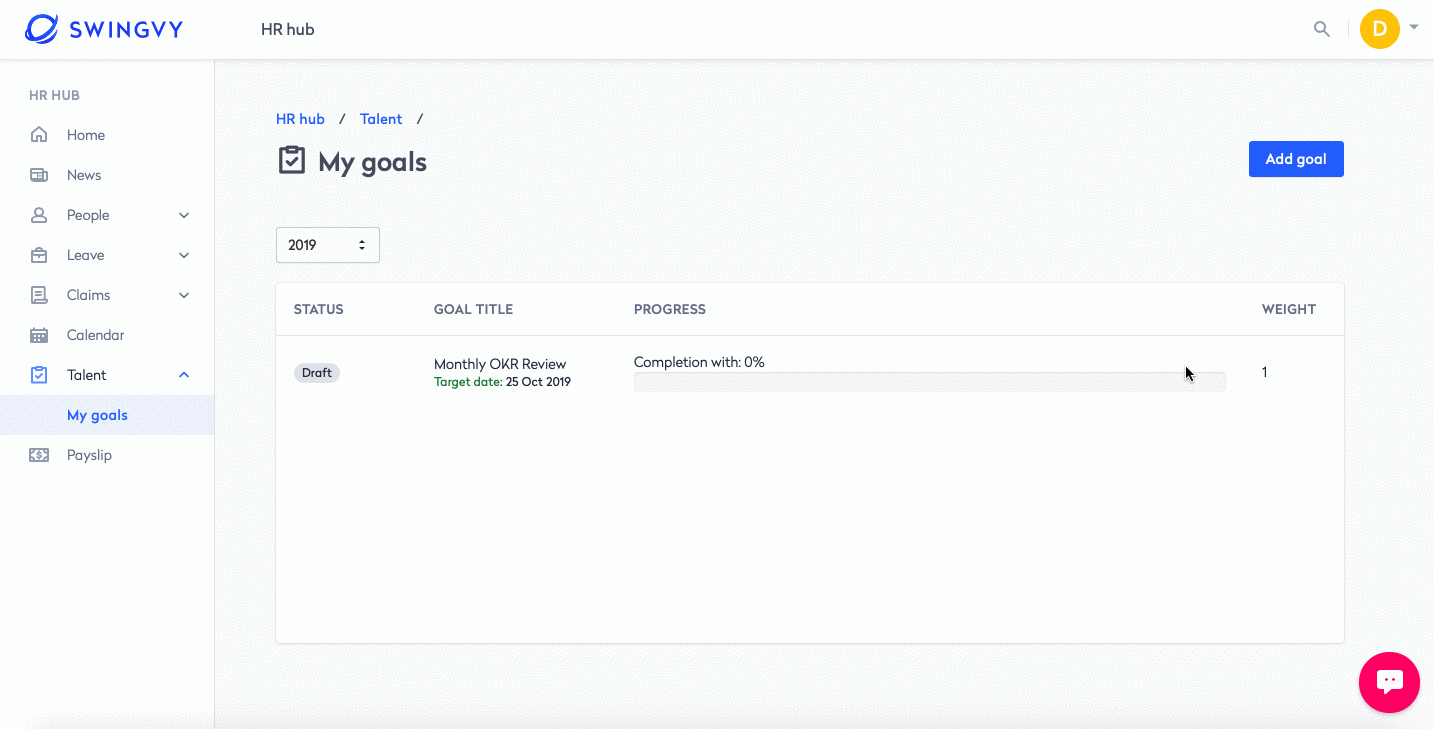
Task: Click the People person icon
Action: coord(39,215)
